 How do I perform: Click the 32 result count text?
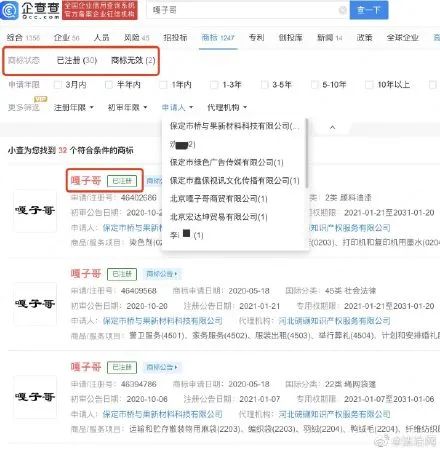63,150
